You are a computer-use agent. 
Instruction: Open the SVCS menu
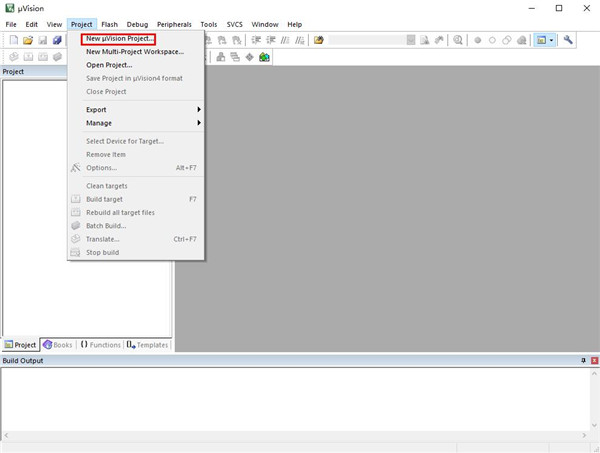[x=233, y=23]
